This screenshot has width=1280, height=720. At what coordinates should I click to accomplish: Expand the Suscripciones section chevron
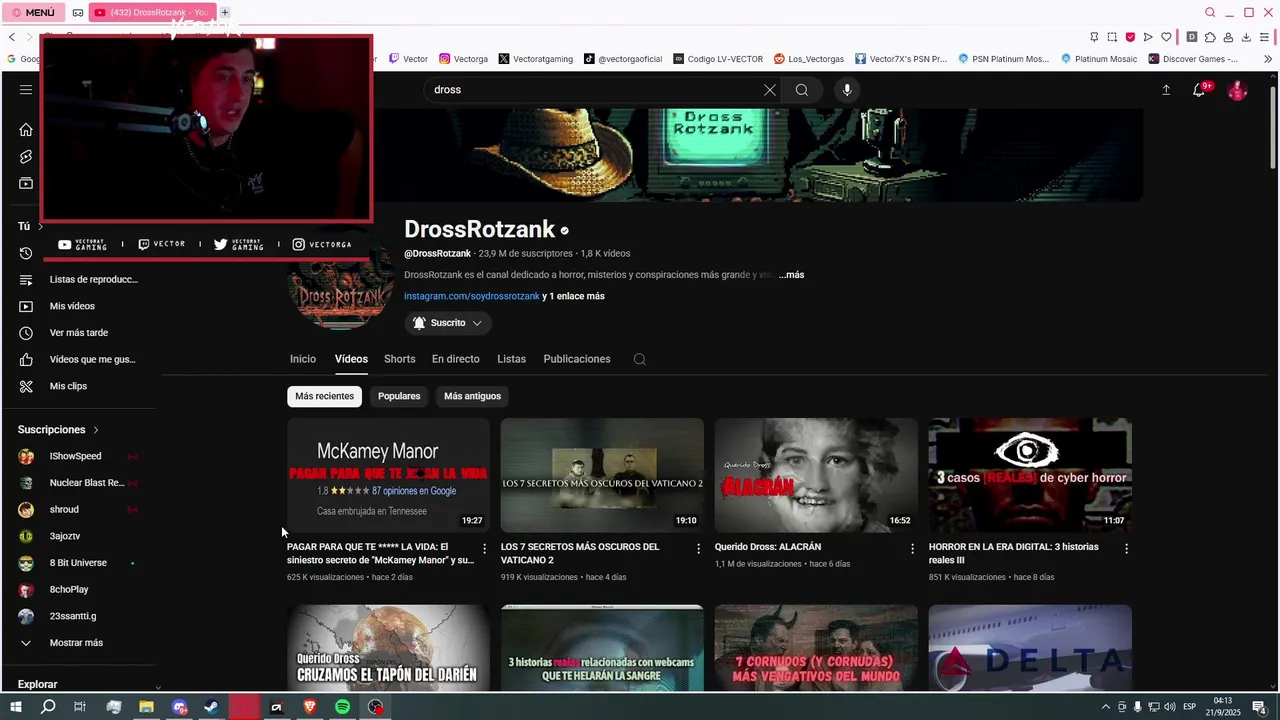click(x=96, y=430)
